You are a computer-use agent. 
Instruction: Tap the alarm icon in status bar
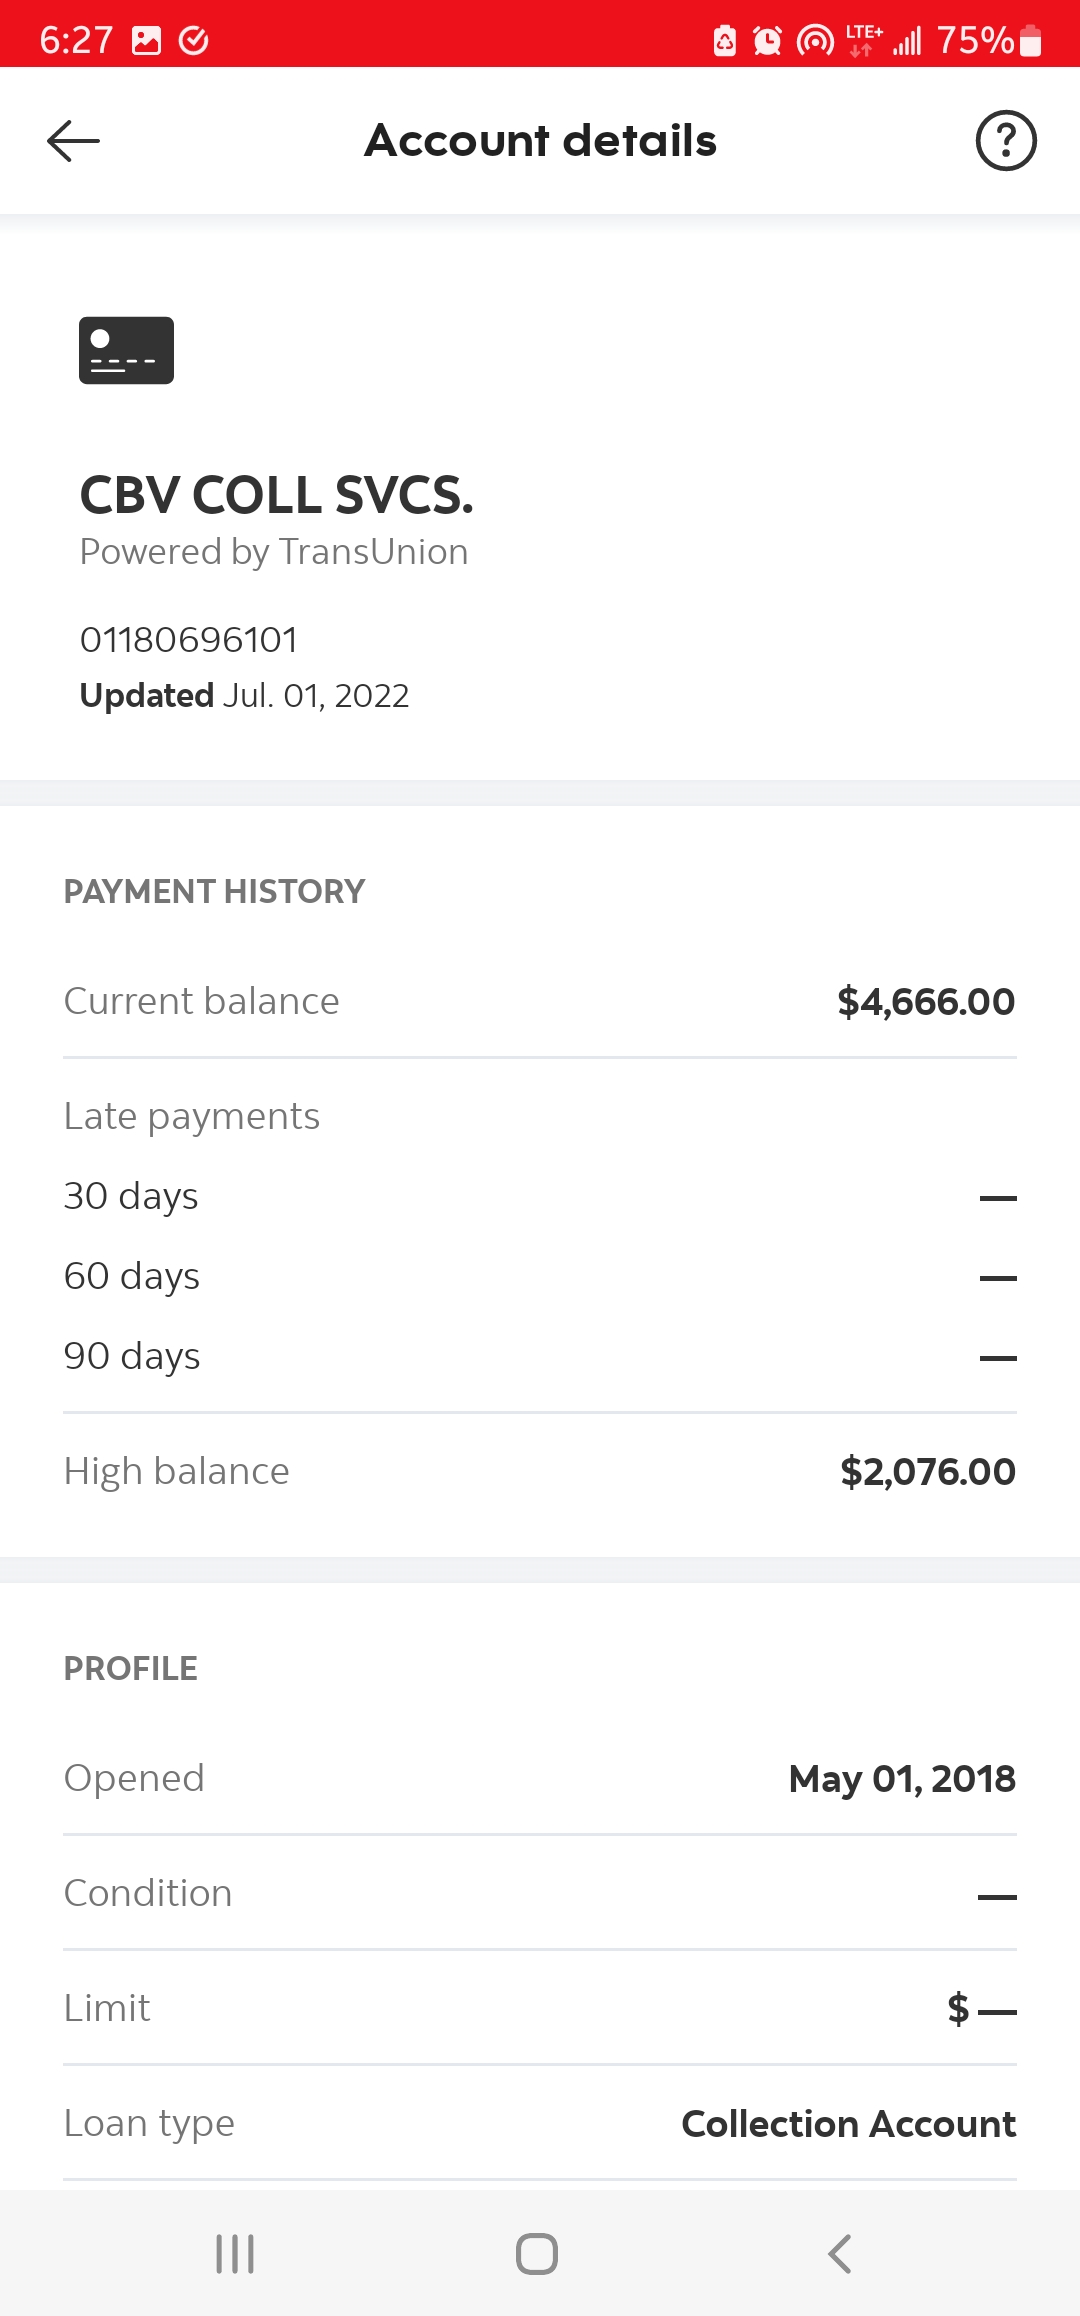pos(767,41)
